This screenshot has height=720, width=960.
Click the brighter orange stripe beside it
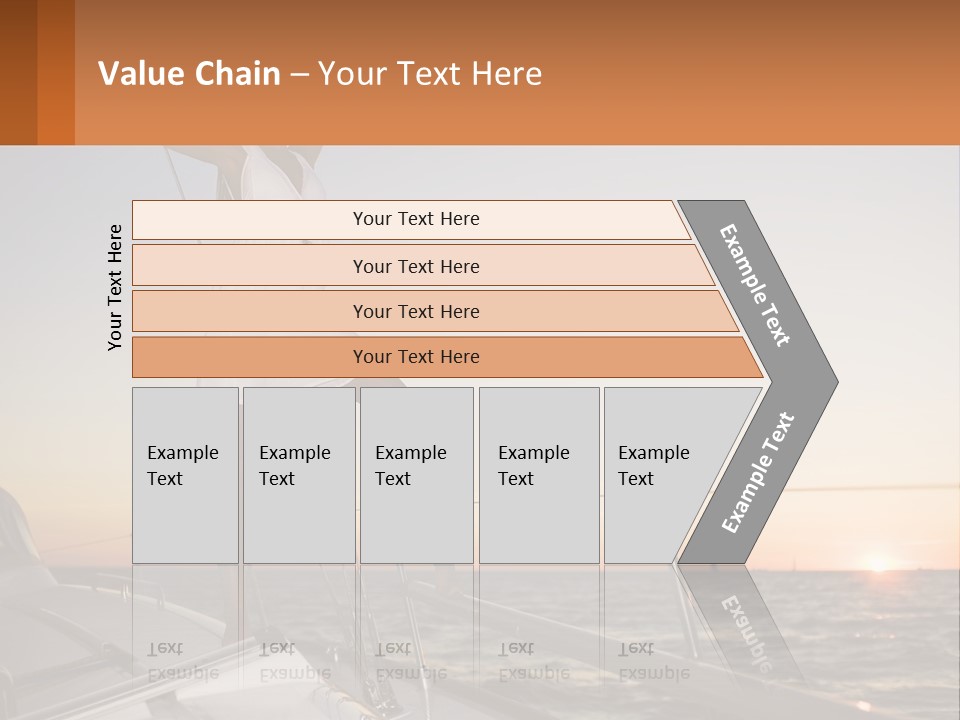click(x=56, y=72)
